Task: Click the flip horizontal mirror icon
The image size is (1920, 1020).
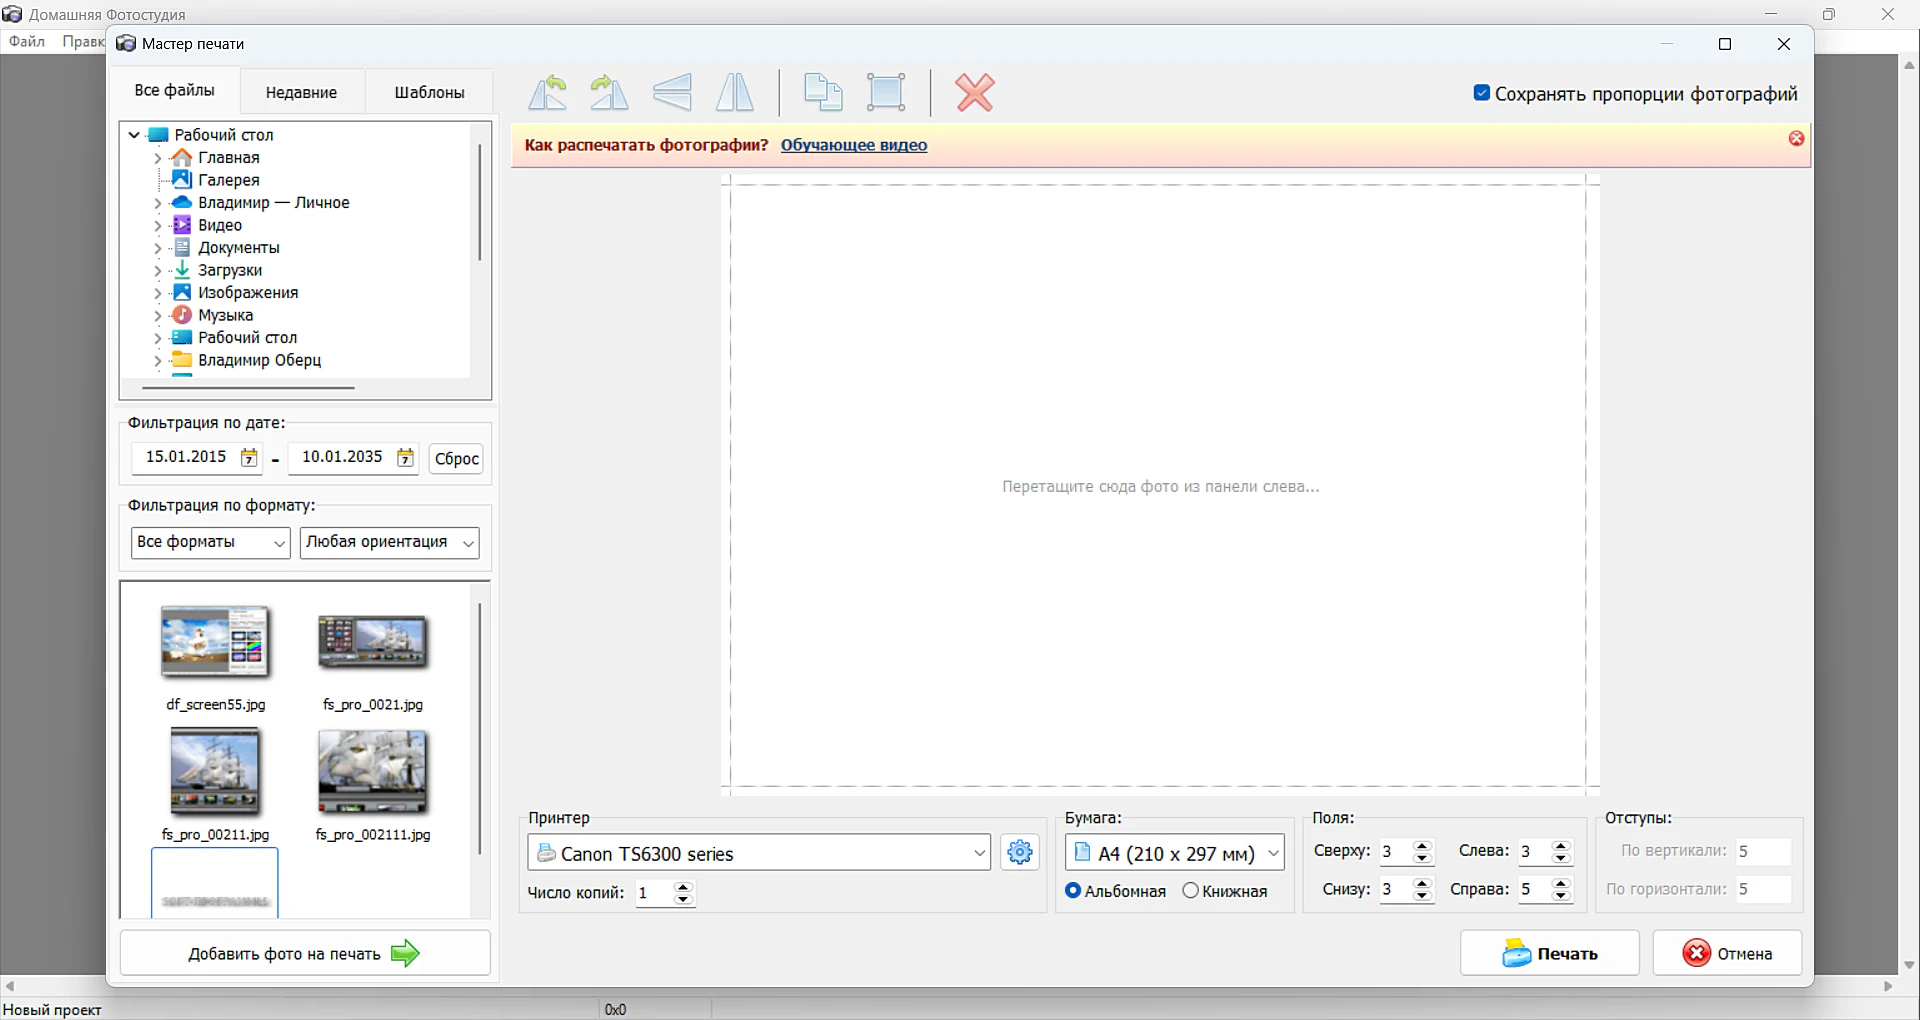Action: pyautogui.click(x=735, y=93)
